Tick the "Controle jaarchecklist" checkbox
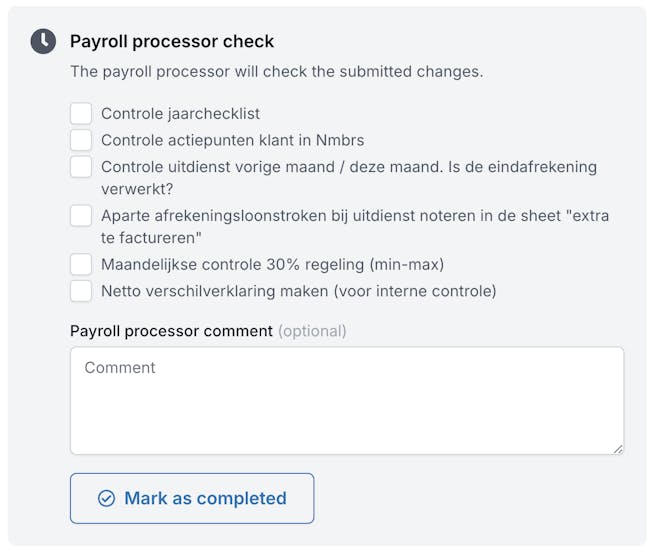 click(x=81, y=114)
